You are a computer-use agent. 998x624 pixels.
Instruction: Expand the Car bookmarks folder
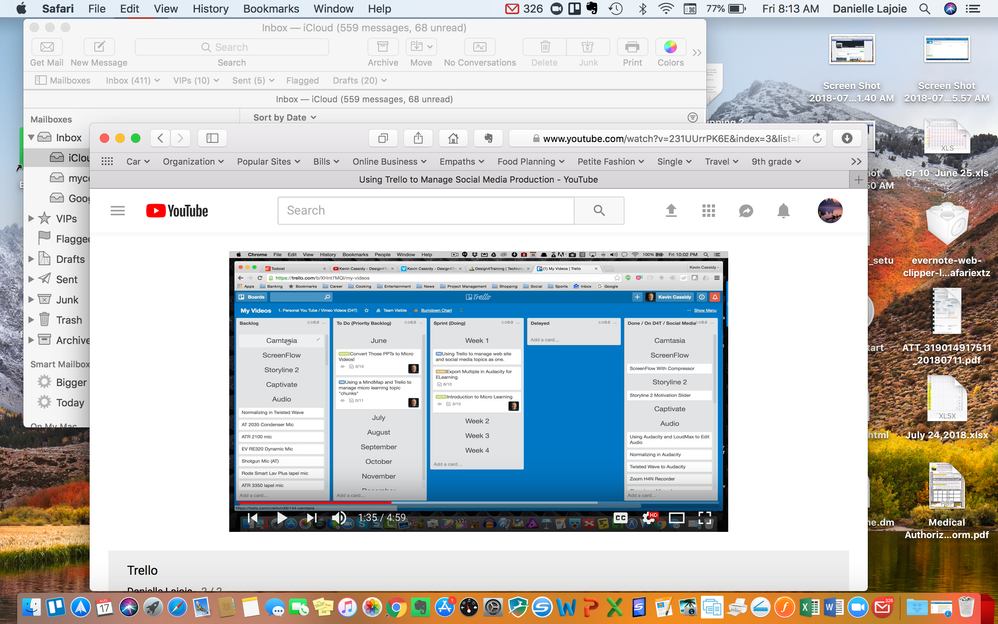[138, 162]
